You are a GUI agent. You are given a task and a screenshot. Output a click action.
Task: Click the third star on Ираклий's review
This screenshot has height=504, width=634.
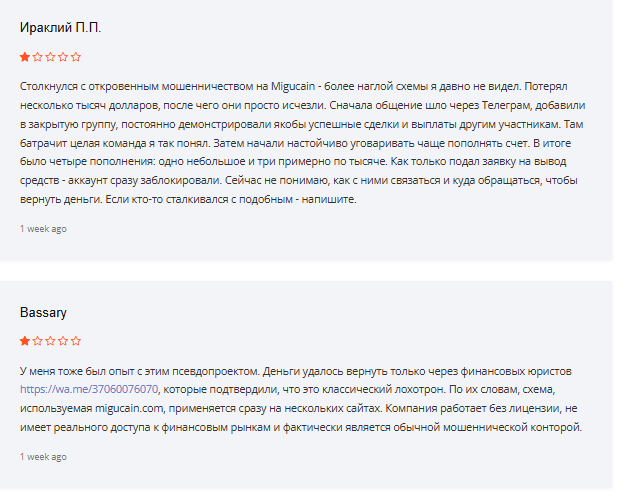(x=50, y=57)
